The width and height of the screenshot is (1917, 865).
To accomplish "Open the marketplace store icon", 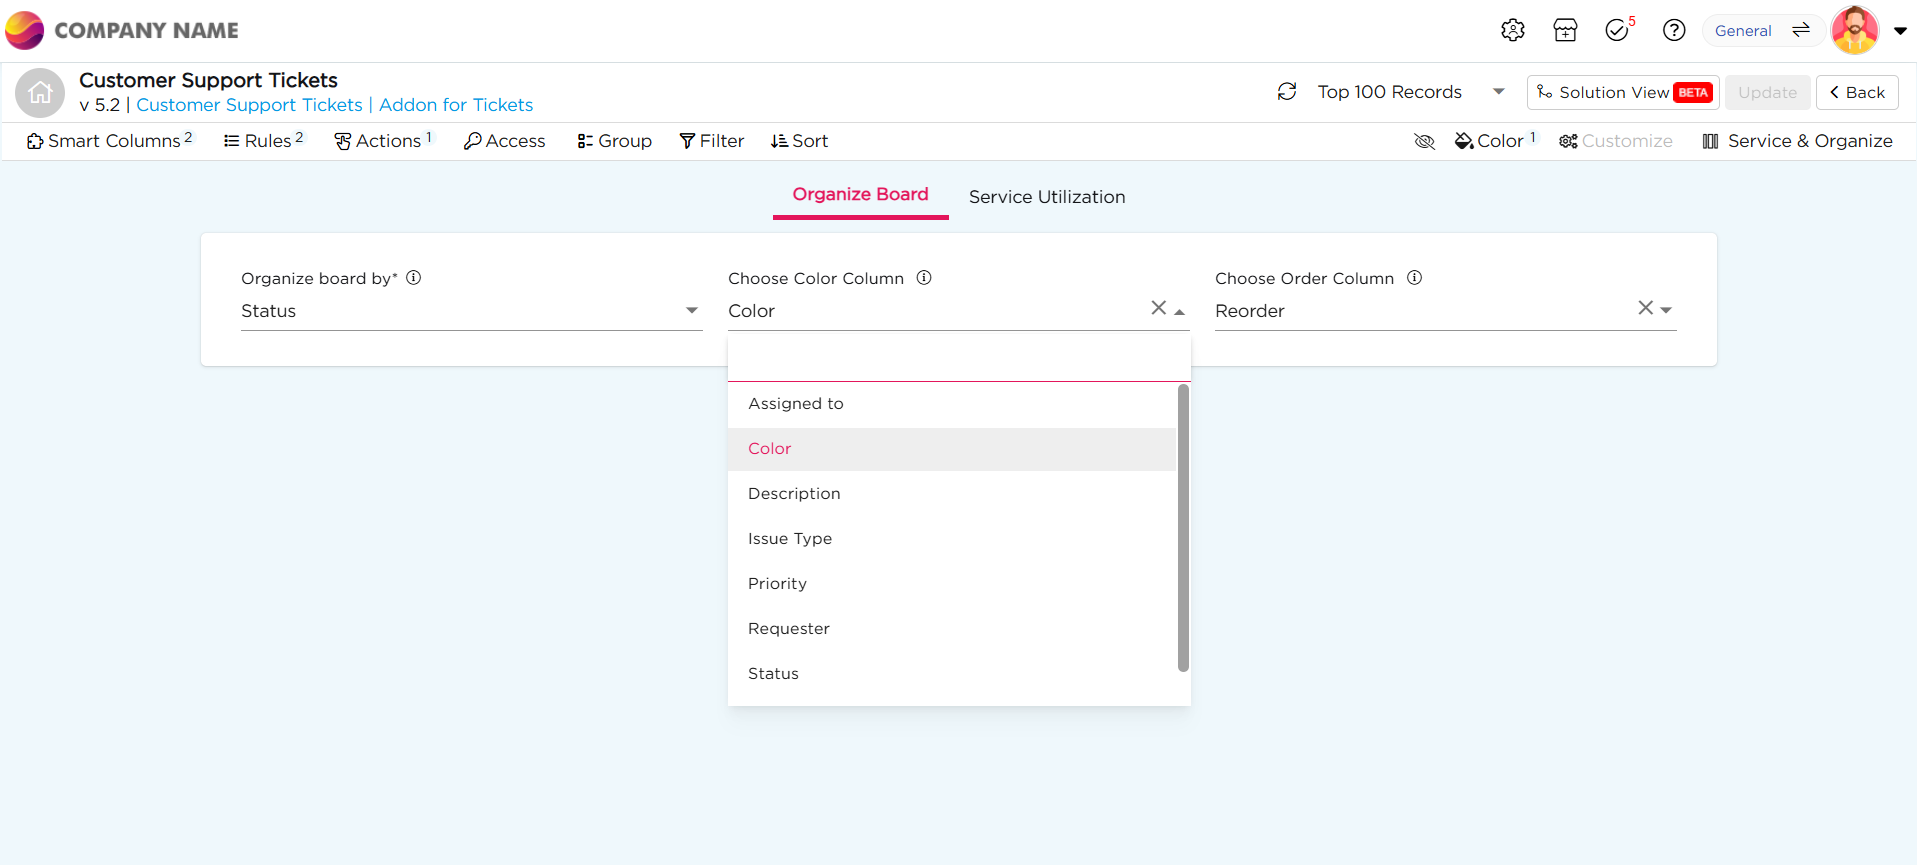I will (x=1565, y=30).
